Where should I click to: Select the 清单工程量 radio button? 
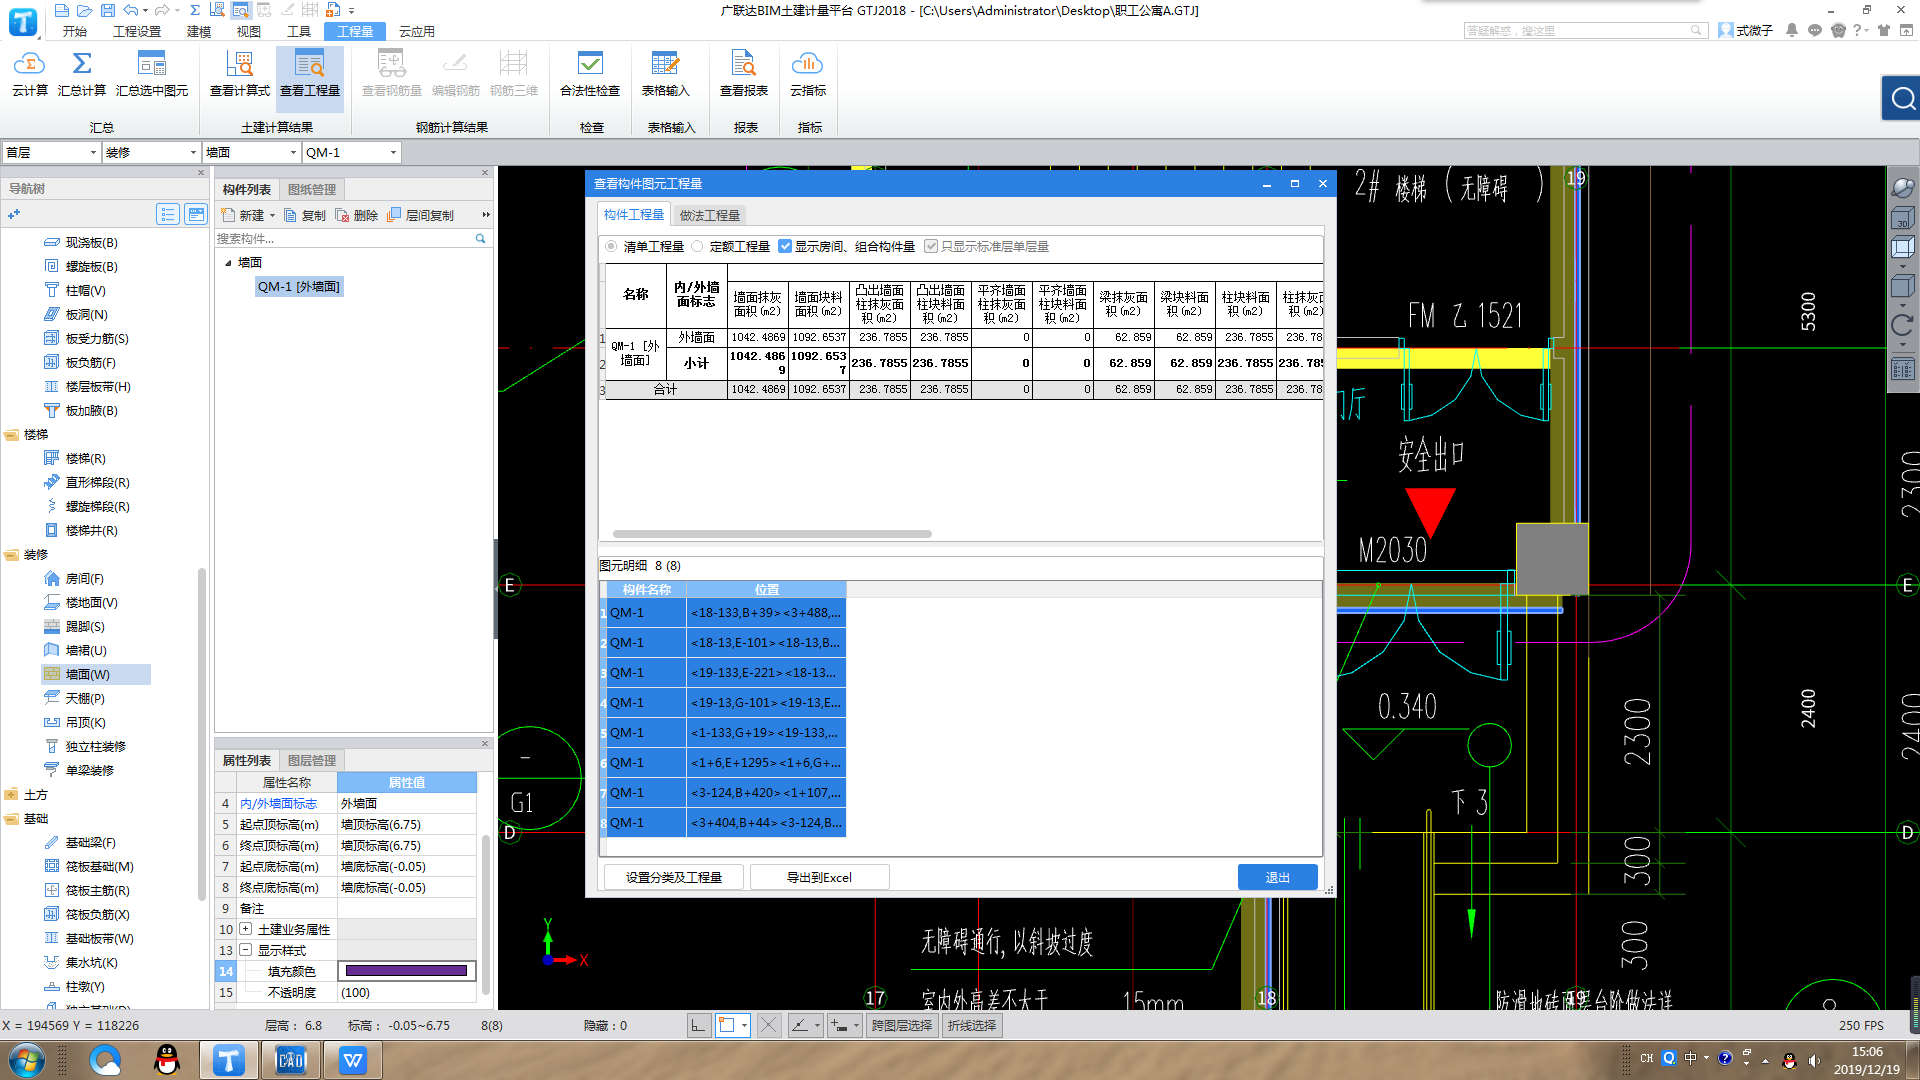pos(611,246)
